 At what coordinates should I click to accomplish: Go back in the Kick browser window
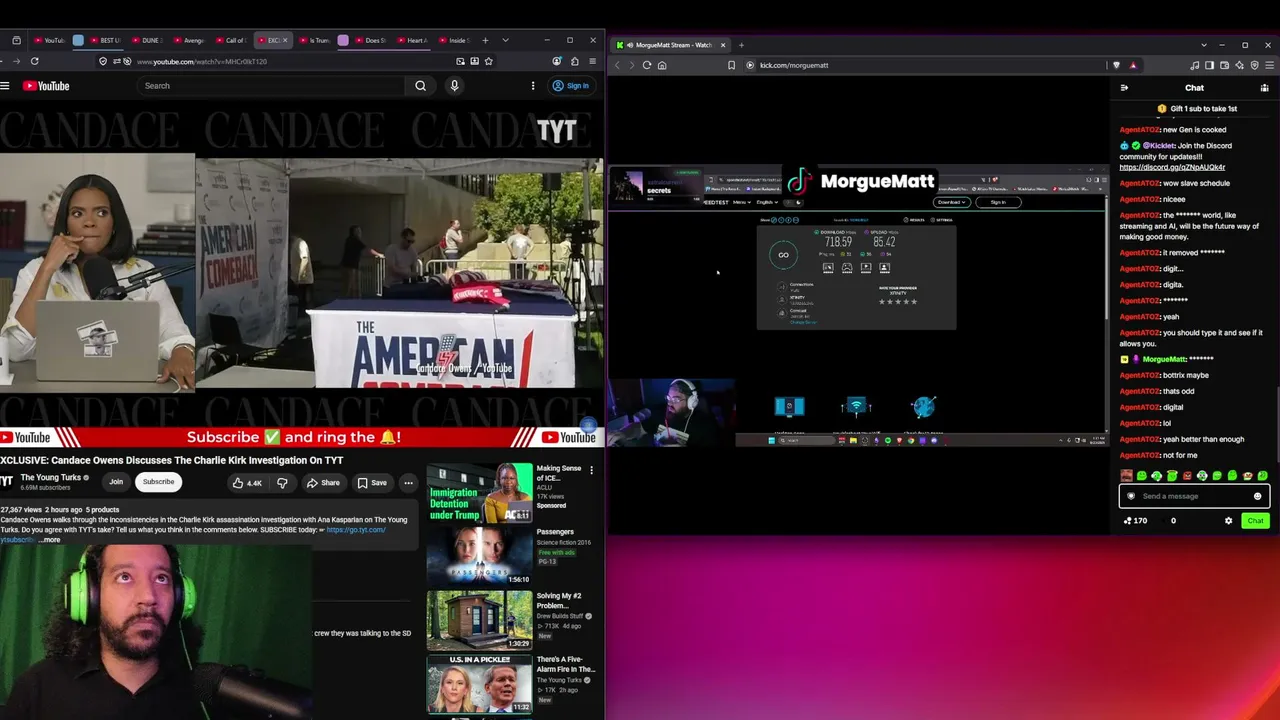coord(617,65)
